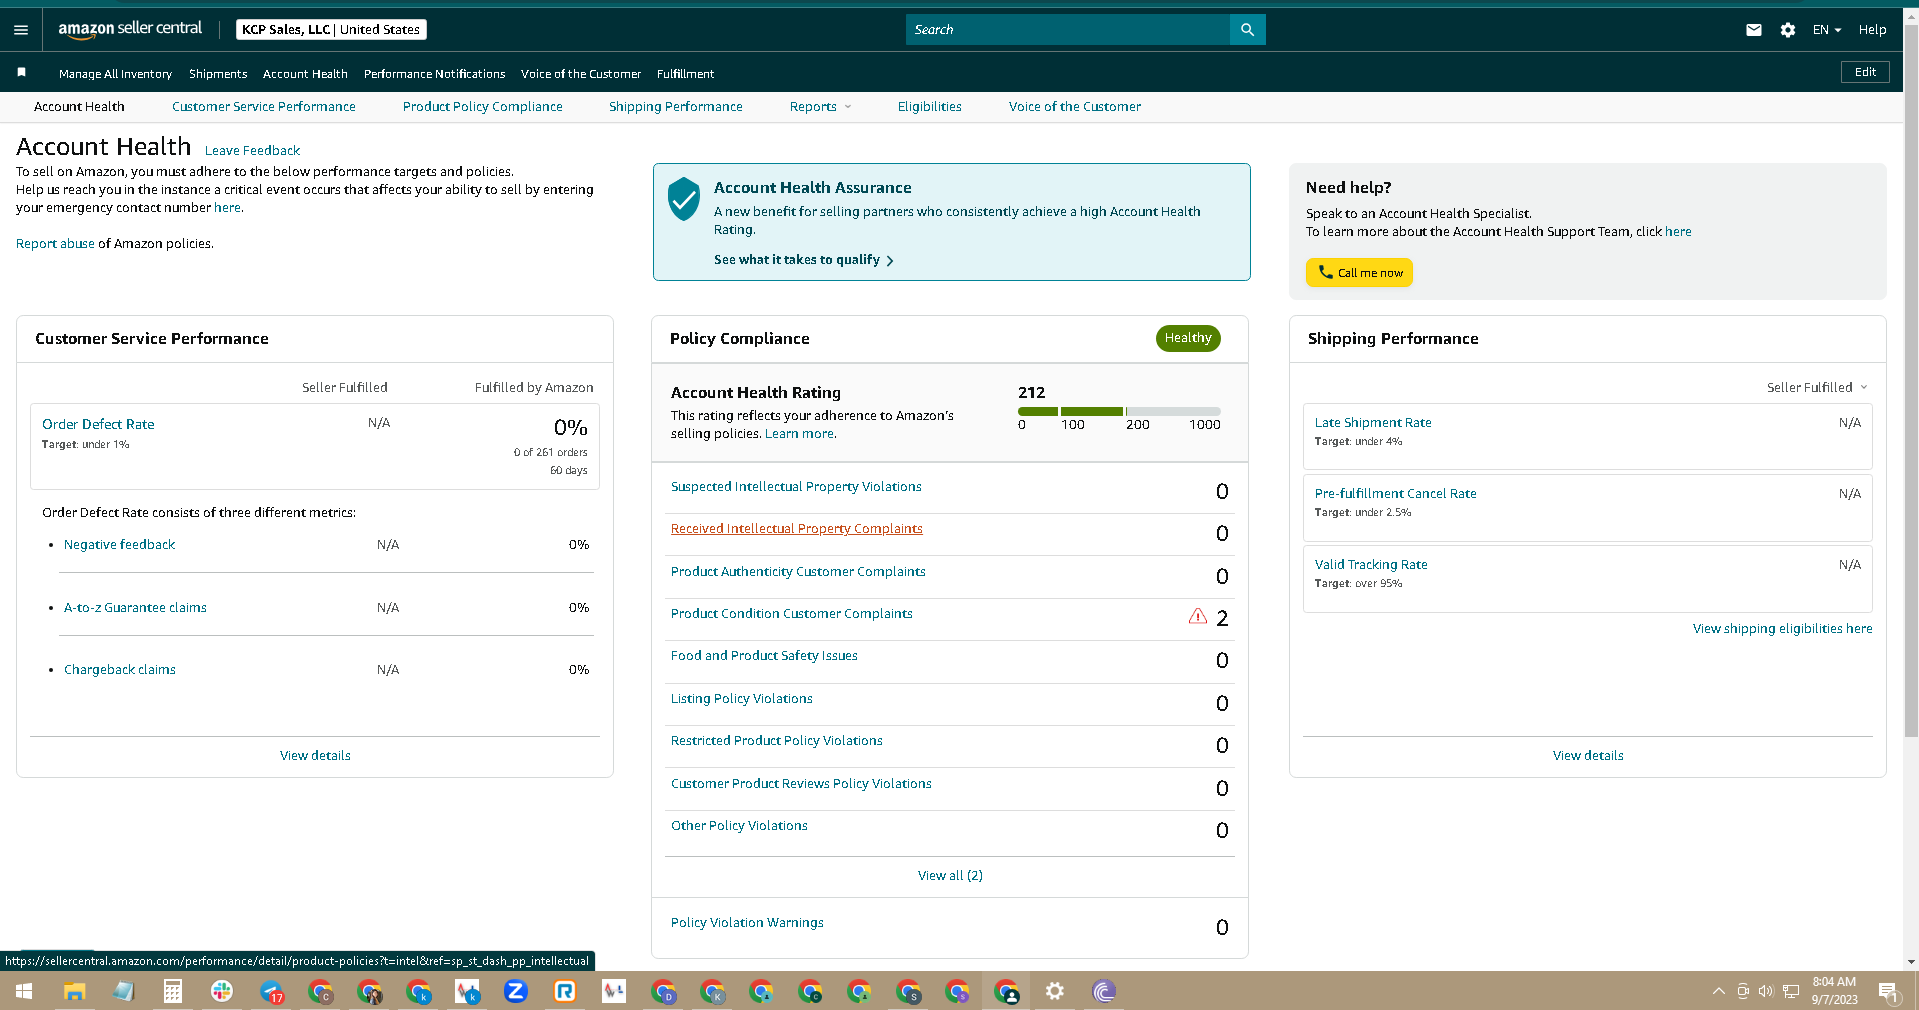Click the Edit favorites bar button
The height and width of the screenshot is (1010, 1919).
point(1865,72)
